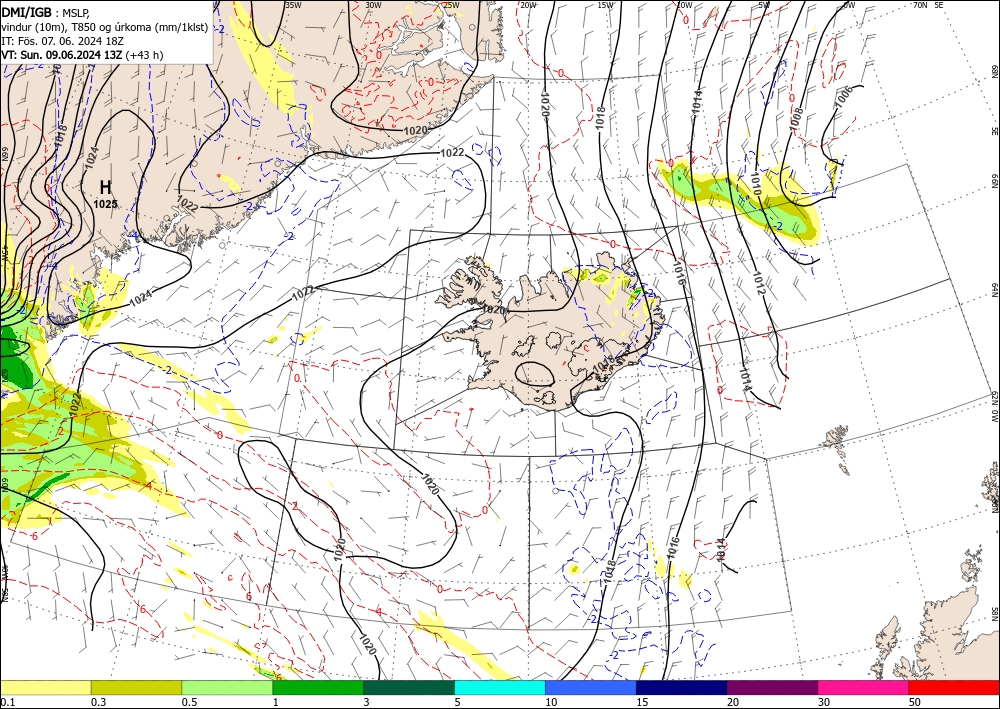Click the 'DMI/IGB : MSLP,' title line

click(45, 11)
